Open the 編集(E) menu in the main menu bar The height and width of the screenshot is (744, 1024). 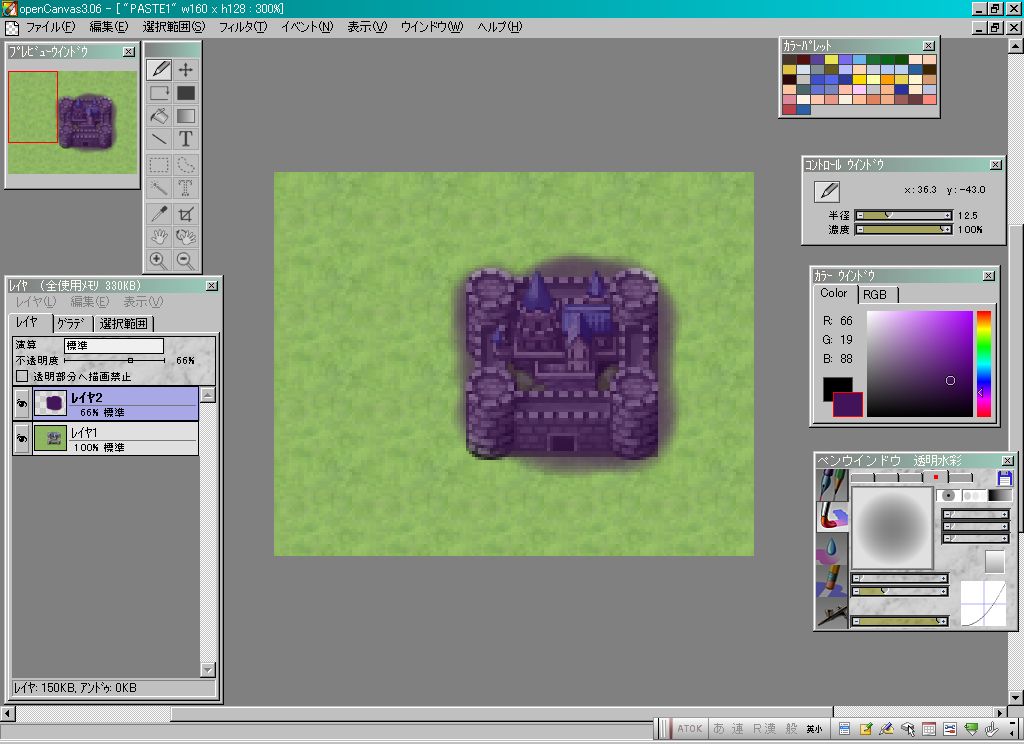click(x=108, y=27)
